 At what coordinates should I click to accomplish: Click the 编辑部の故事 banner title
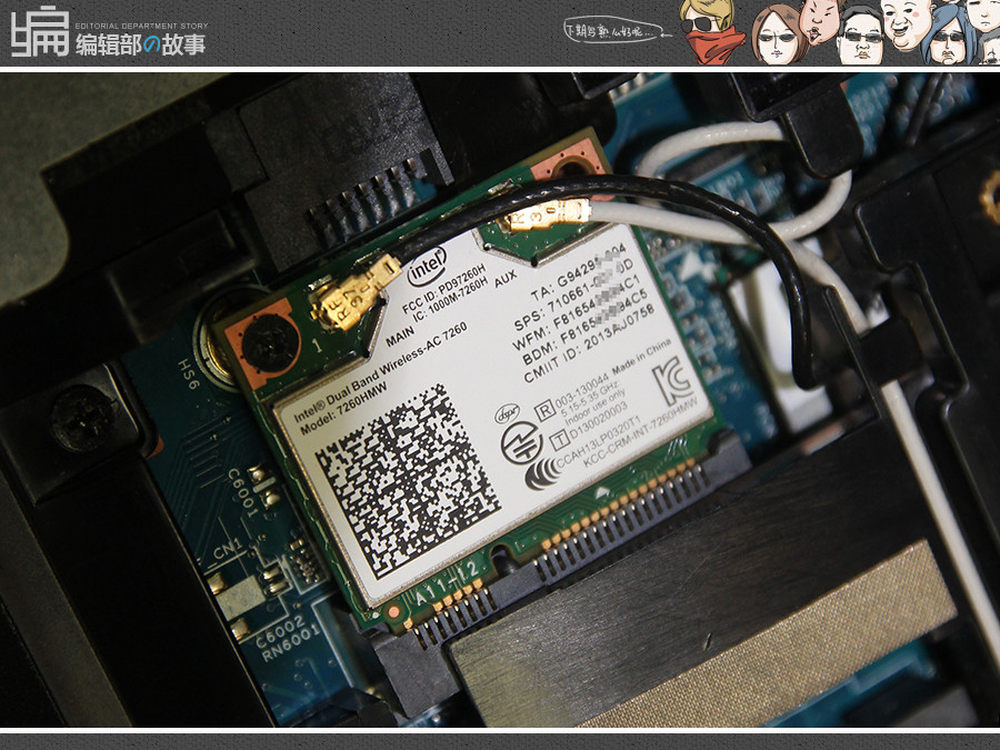click(140, 45)
